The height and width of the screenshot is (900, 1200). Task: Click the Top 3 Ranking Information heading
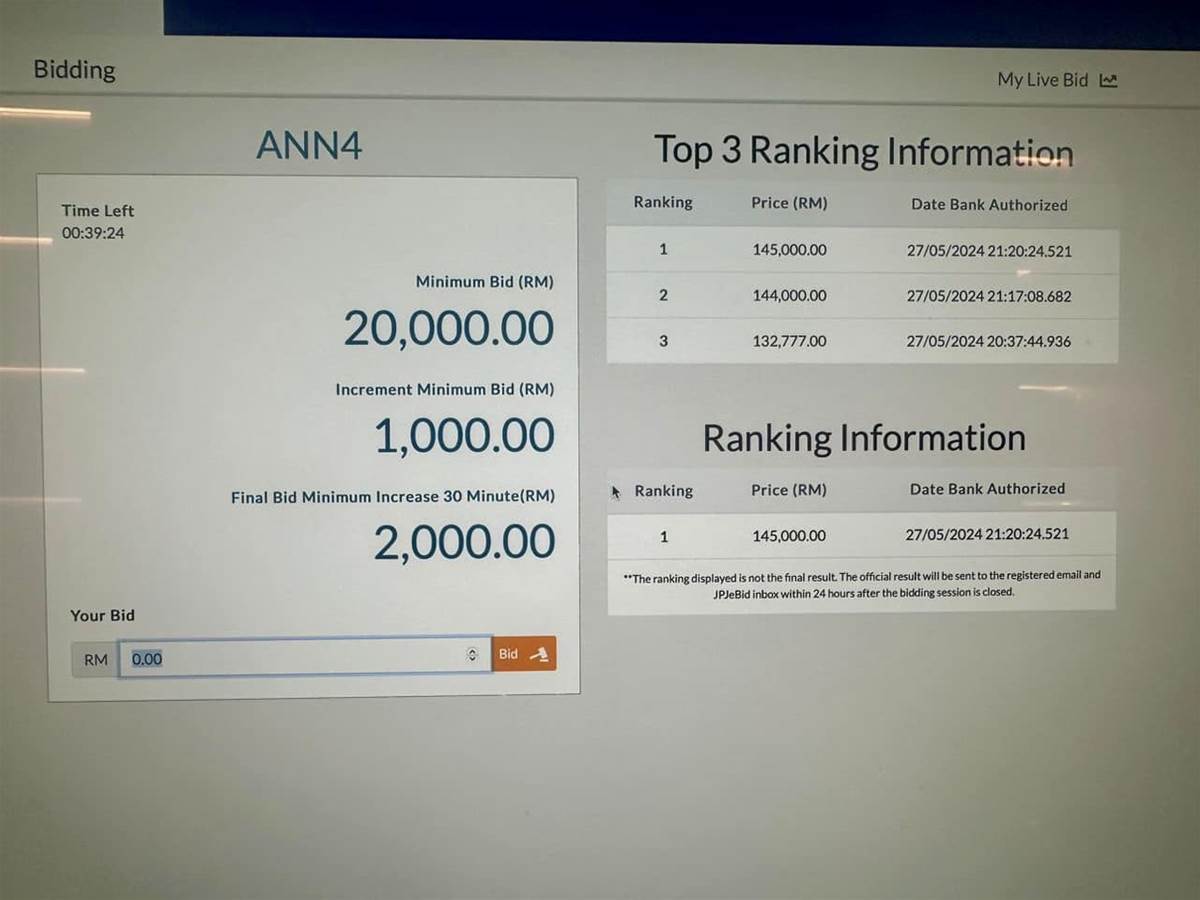pyautogui.click(x=863, y=151)
